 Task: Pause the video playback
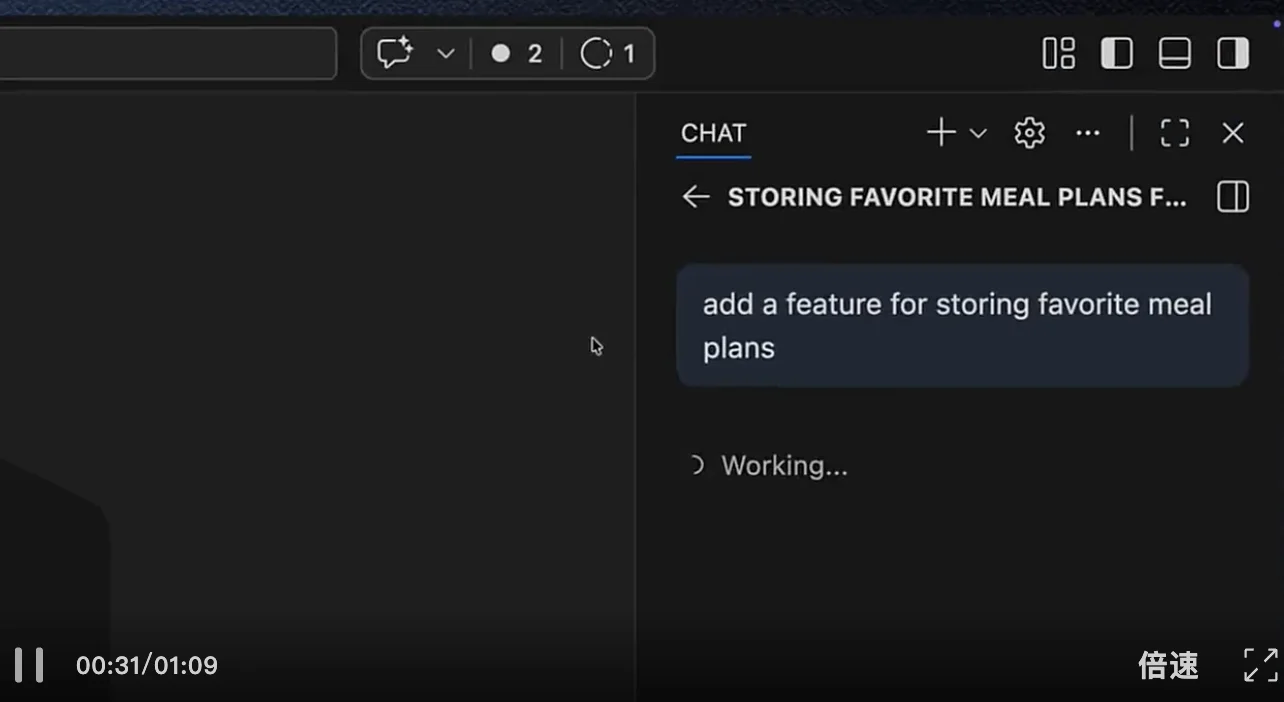[x=30, y=664]
